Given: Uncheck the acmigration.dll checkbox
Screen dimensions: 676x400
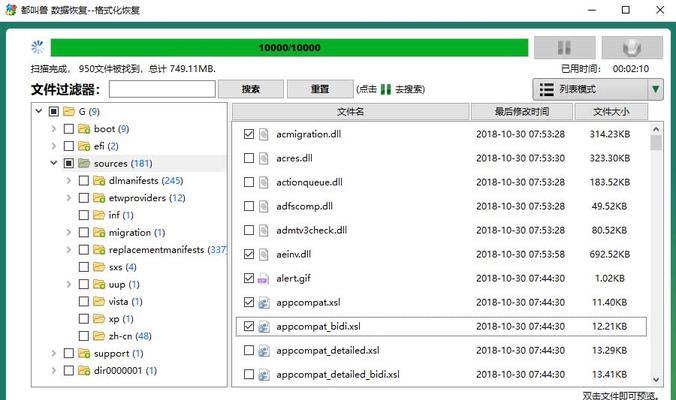Looking at the screenshot, I should tap(249, 134).
